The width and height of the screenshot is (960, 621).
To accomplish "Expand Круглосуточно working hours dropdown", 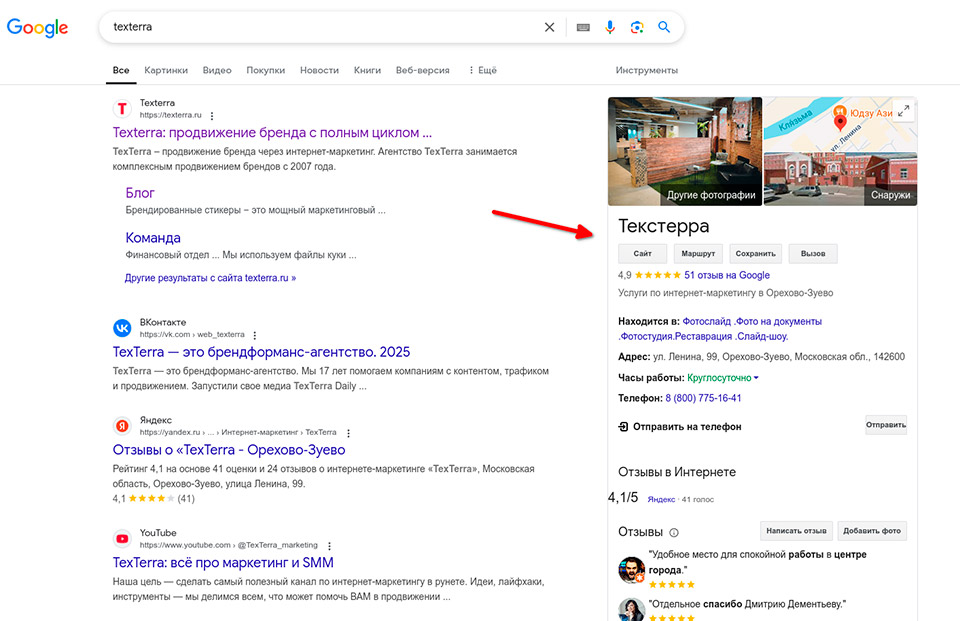I will (723, 378).
